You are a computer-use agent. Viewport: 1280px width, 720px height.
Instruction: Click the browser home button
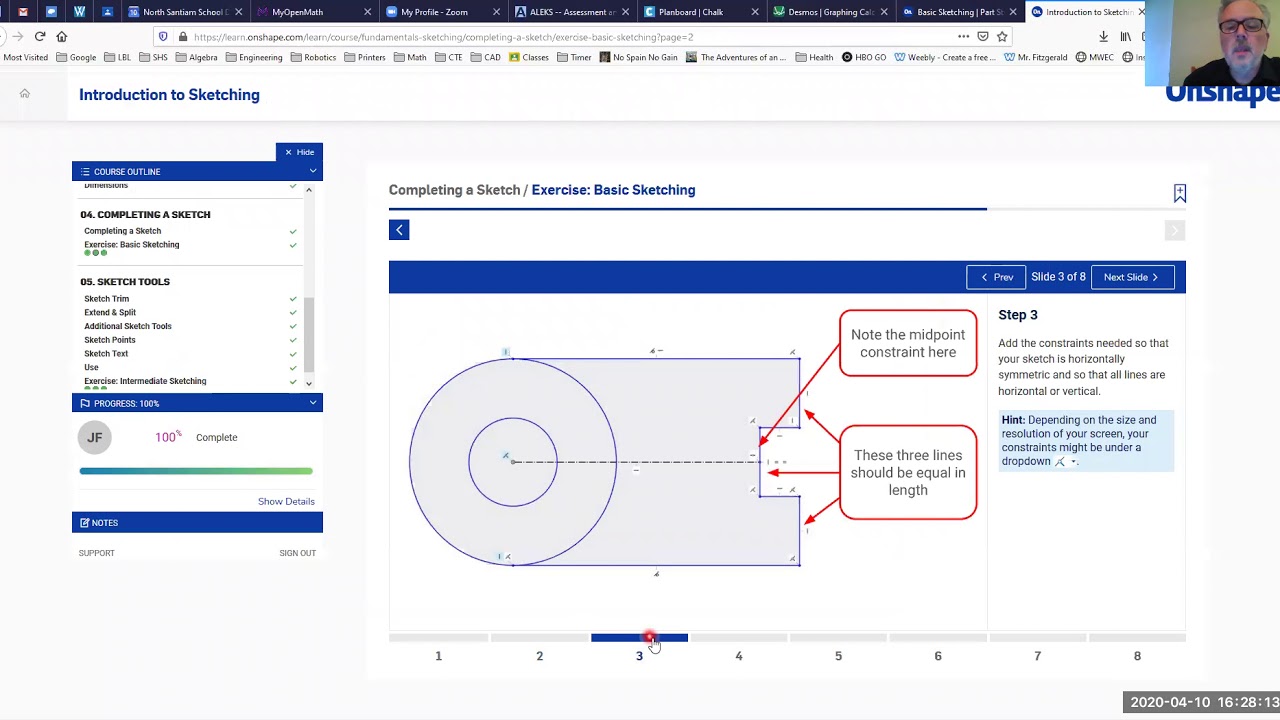(62, 37)
